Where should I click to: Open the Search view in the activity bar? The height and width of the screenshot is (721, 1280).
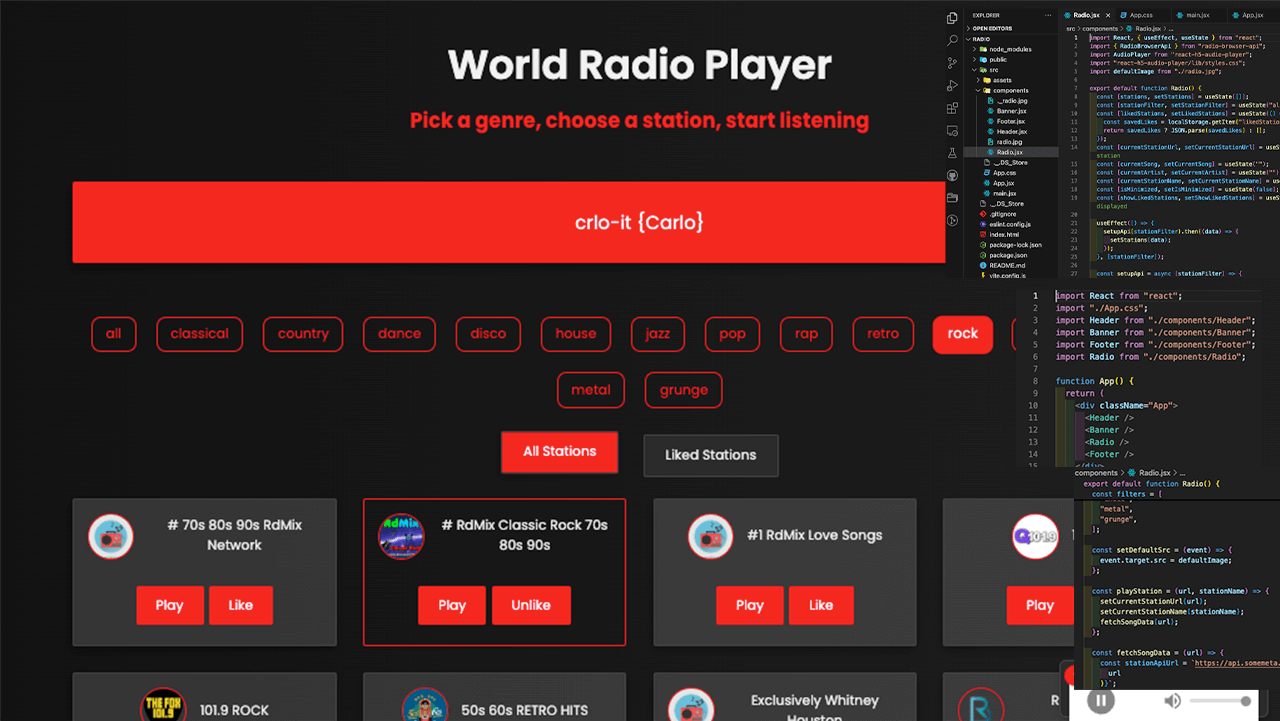click(x=951, y=41)
